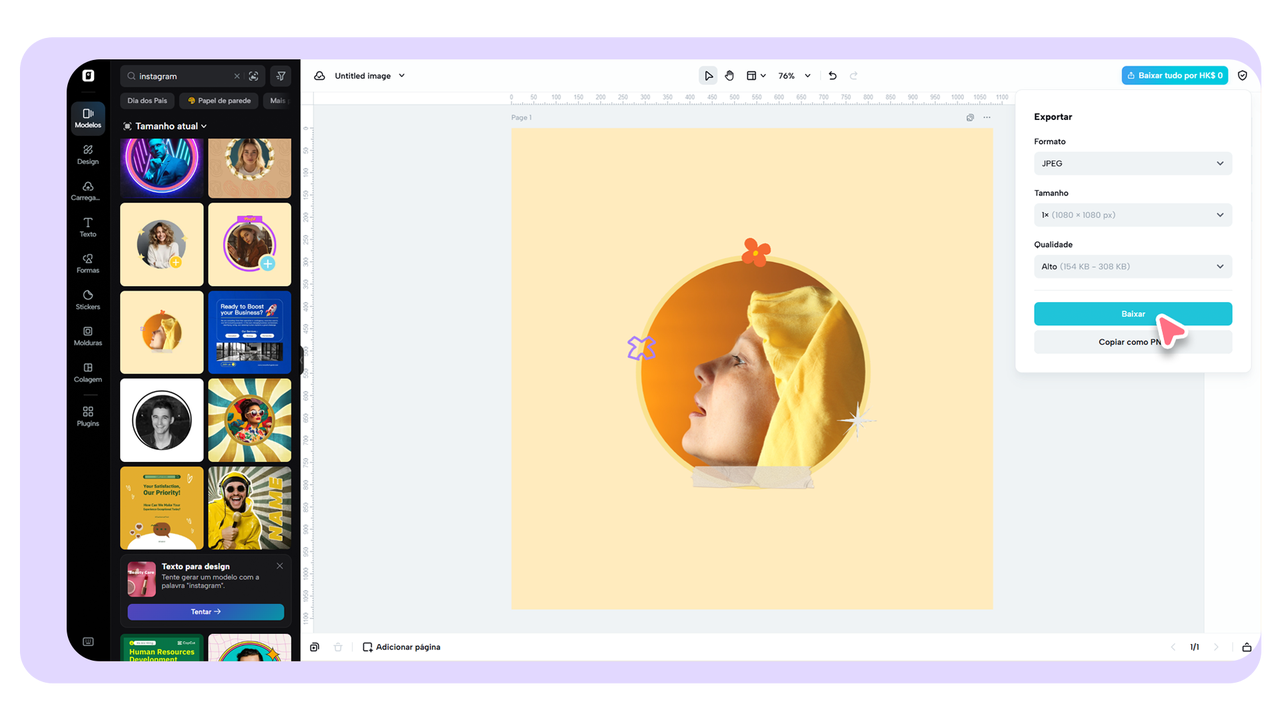Viewport: 1280px width, 720px height.
Task: Select the purple X sticker on canvas
Action: click(x=641, y=348)
